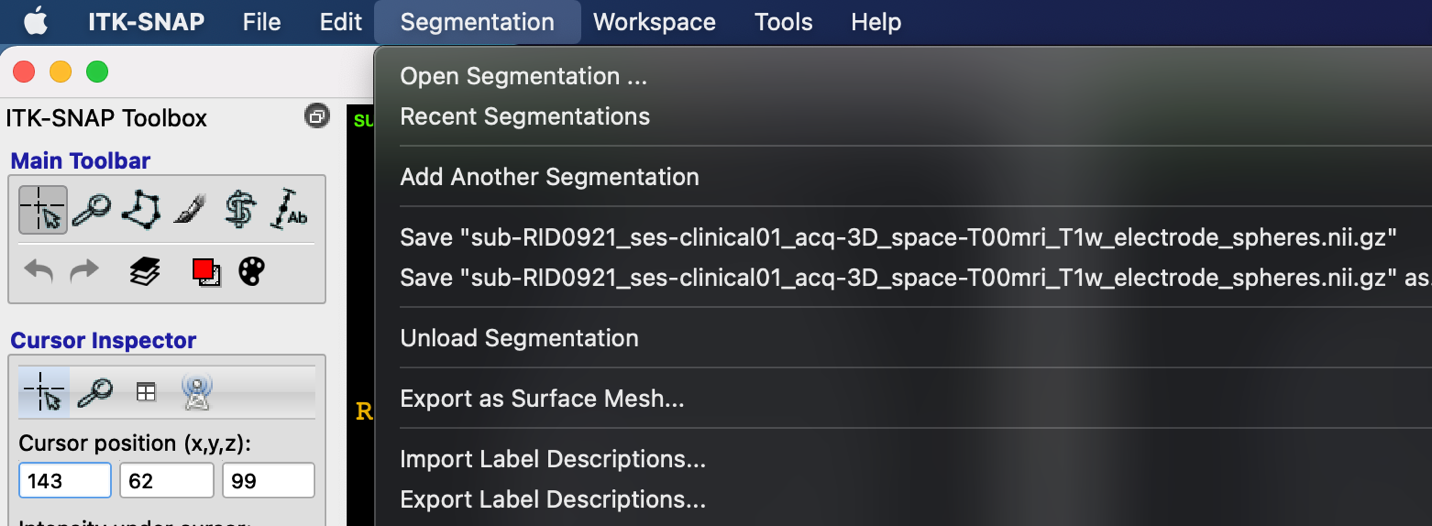Open the Layer Inspector stack icon
The image size is (1432, 526).
pos(145,271)
